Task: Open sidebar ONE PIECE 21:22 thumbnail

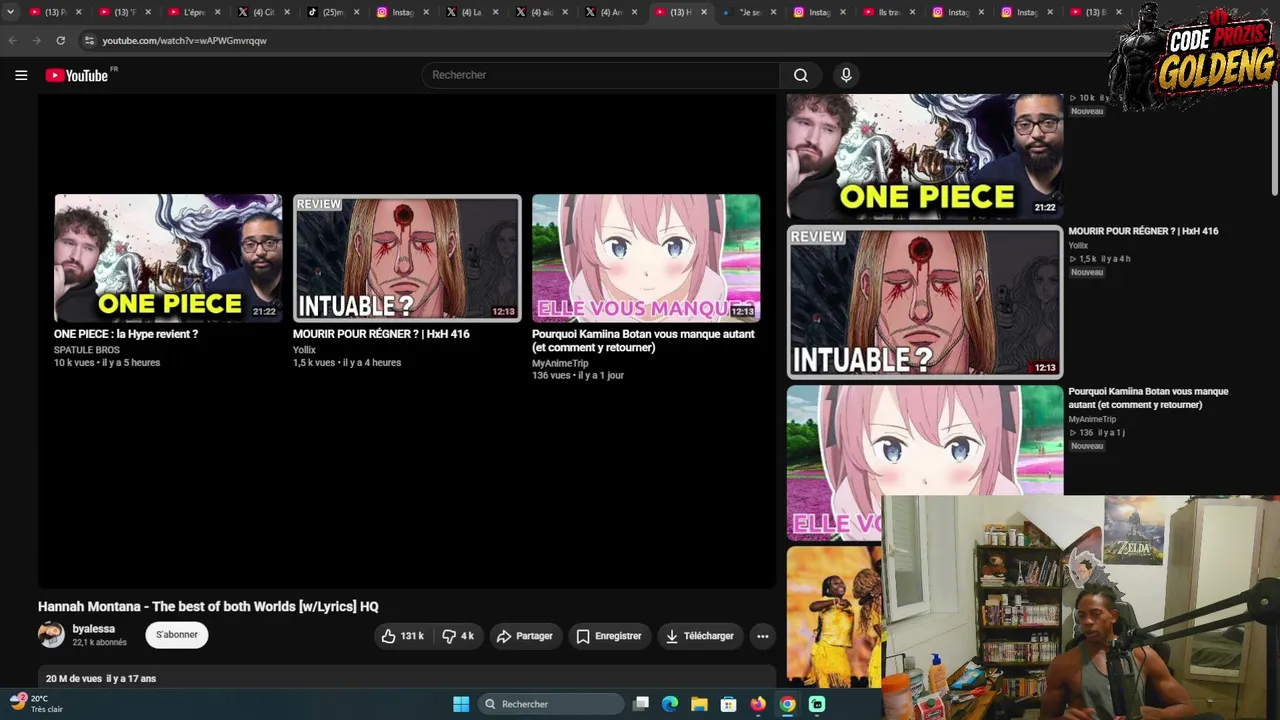Action: click(x=925, y=156)
